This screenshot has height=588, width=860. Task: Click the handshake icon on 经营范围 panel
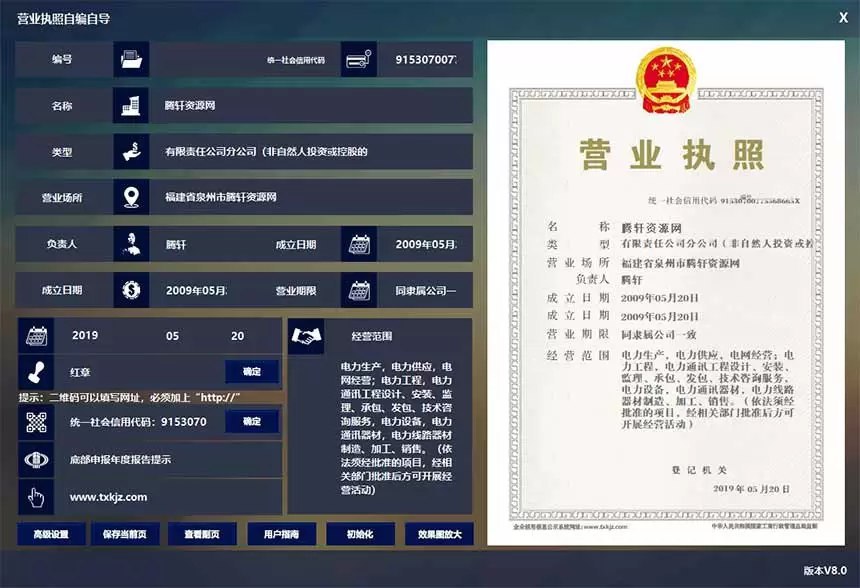click(x=306, y=336)
